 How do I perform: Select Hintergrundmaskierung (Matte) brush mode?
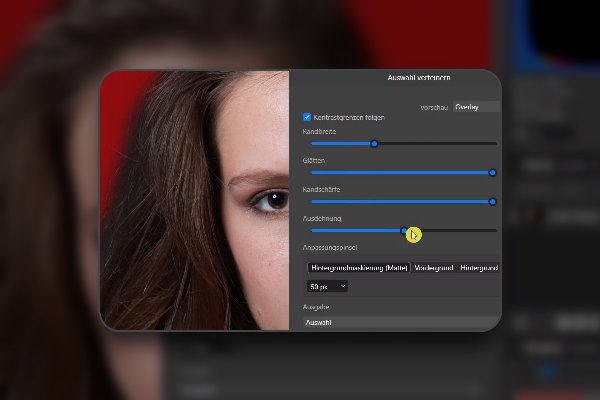tap(359, 268)
